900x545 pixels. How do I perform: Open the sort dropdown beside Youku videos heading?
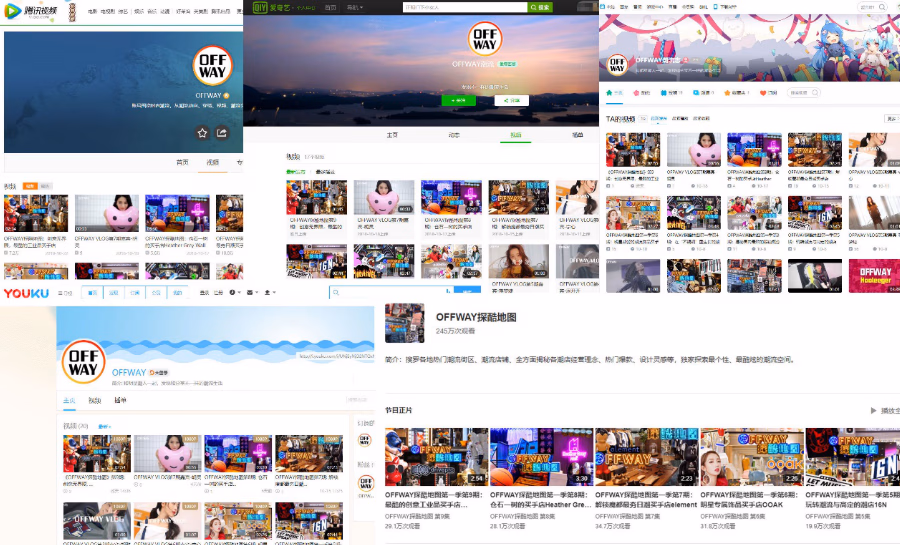104,426
